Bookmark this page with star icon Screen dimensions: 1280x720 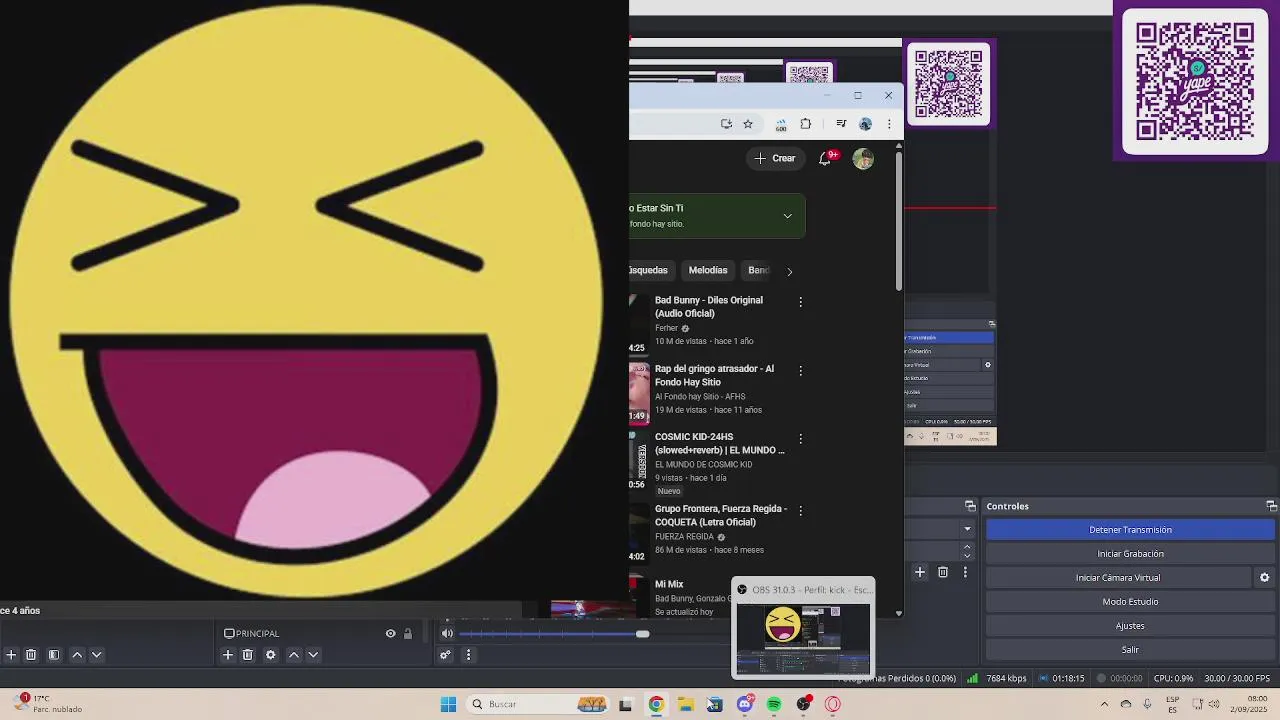(747, 124)
